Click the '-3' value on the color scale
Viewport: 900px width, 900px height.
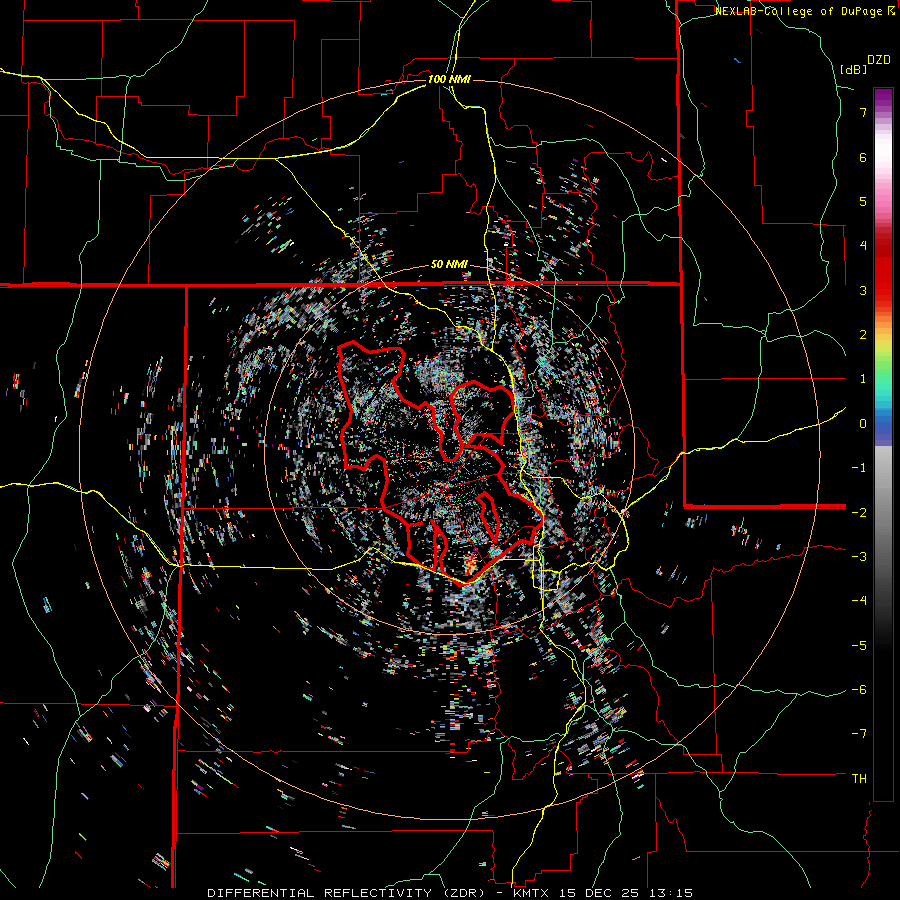[859, 556]
